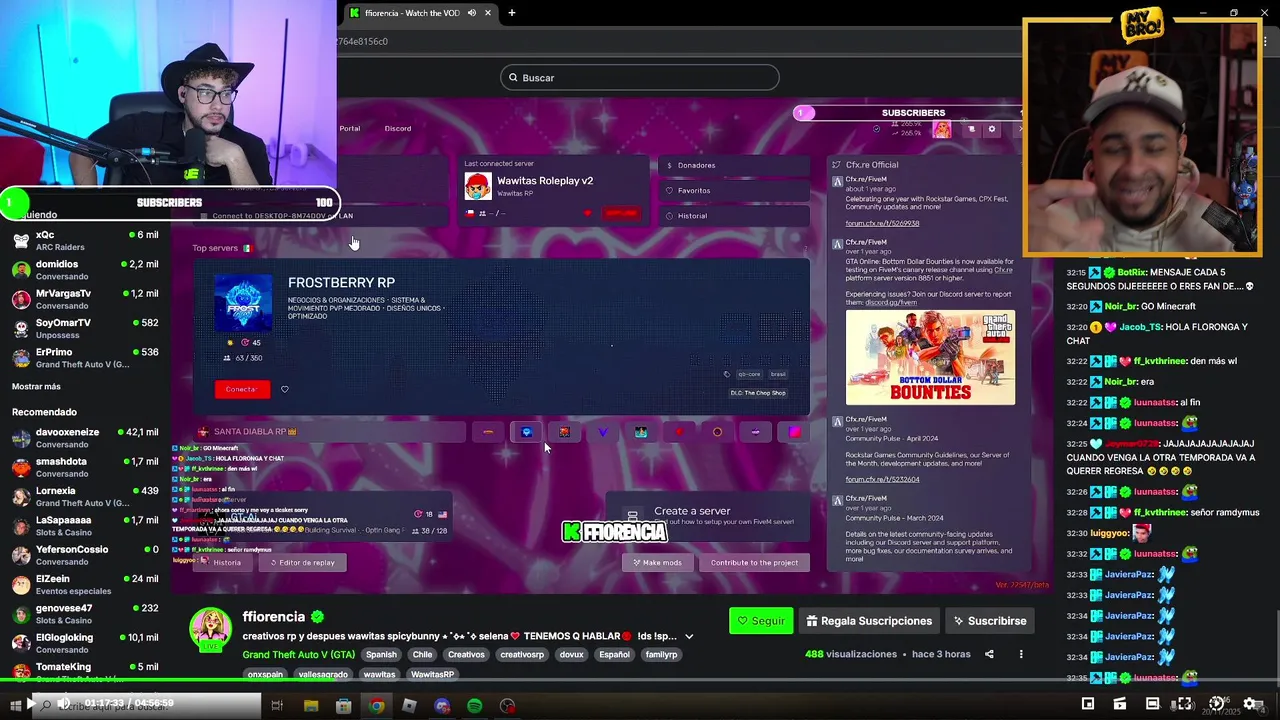The height and width of the screenshot is (720, 1280).
Task: Open the ffiorencia channel avatar
Action: coord(211,629)
